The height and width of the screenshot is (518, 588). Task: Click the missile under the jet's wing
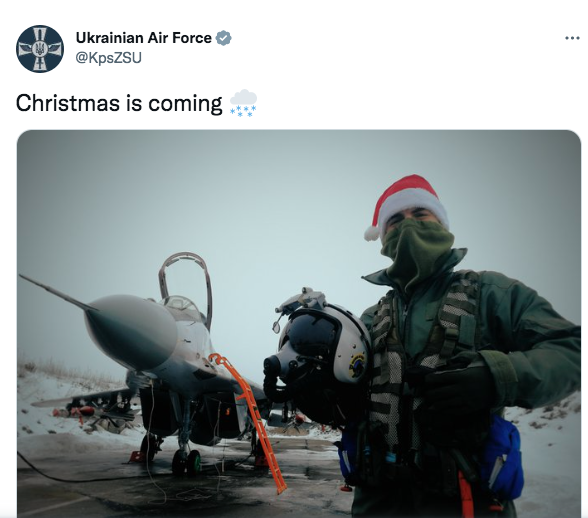(75, 411)
